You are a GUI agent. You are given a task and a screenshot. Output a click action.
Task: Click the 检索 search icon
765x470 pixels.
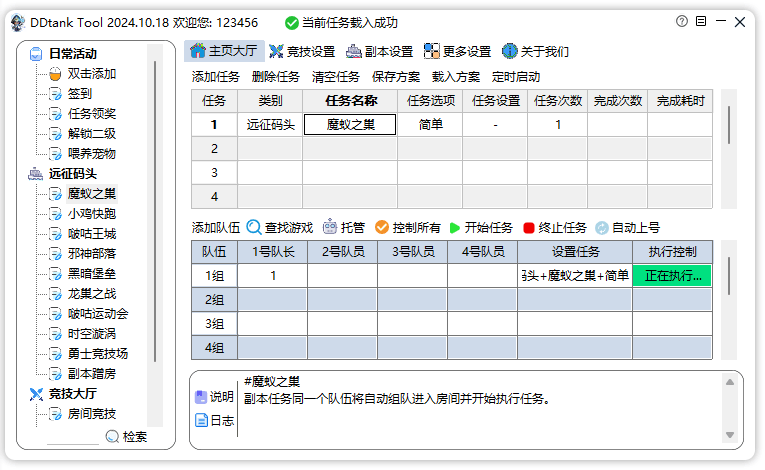[112, 436]
